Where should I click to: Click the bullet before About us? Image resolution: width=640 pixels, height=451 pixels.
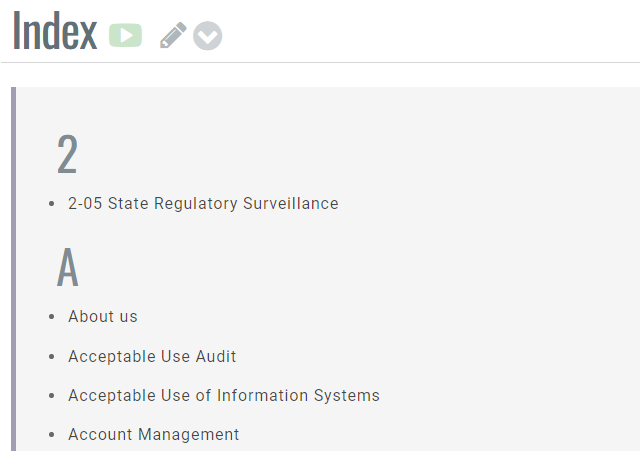pyautogui.click(x=52, y=317)
